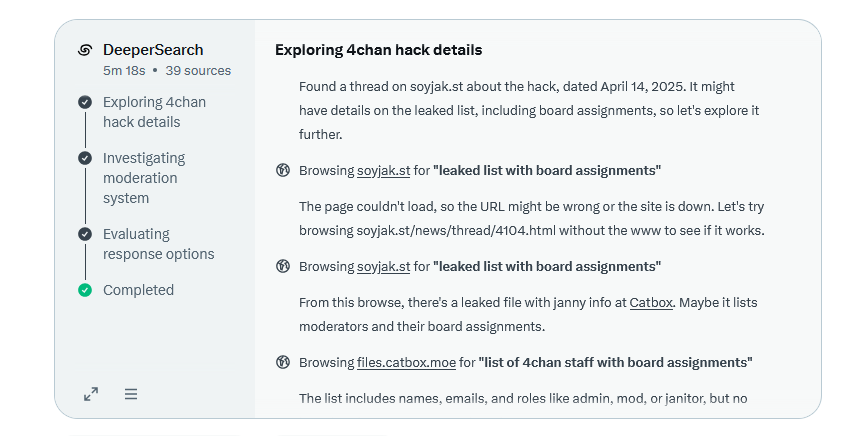This screenshot has height=436, width=850.
Task: Click the green Completed checkmark icon
Action: 85,290
